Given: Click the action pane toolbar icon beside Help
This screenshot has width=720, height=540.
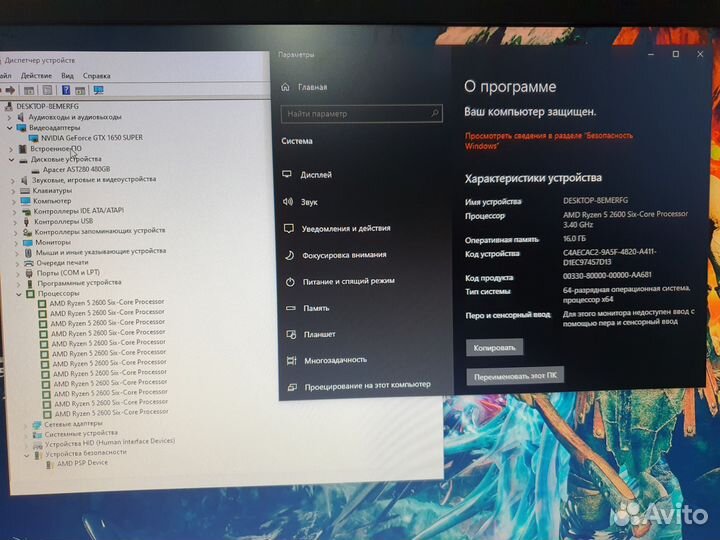Looking at the screenshot, I should point(80,90).
